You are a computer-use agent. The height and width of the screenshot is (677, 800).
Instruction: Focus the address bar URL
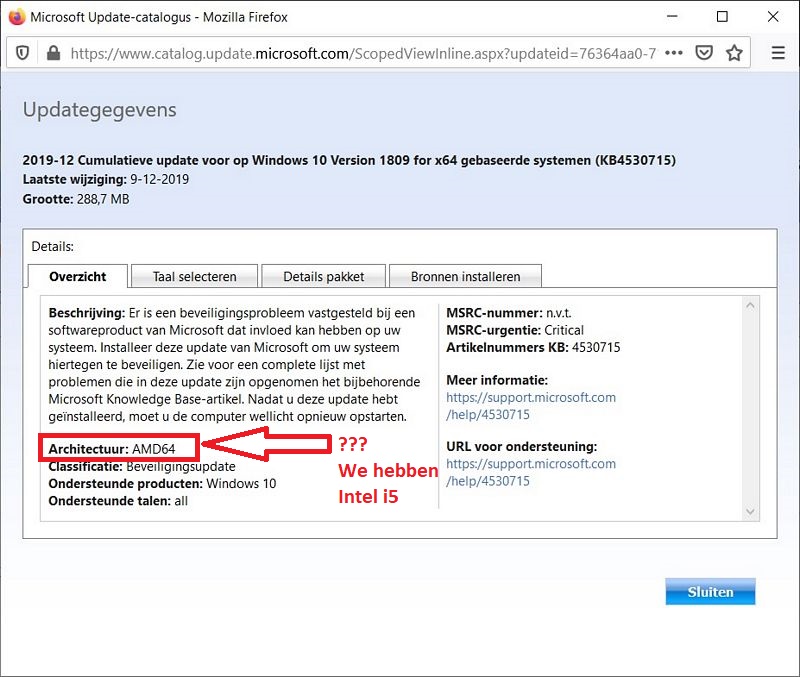point(363,53)
